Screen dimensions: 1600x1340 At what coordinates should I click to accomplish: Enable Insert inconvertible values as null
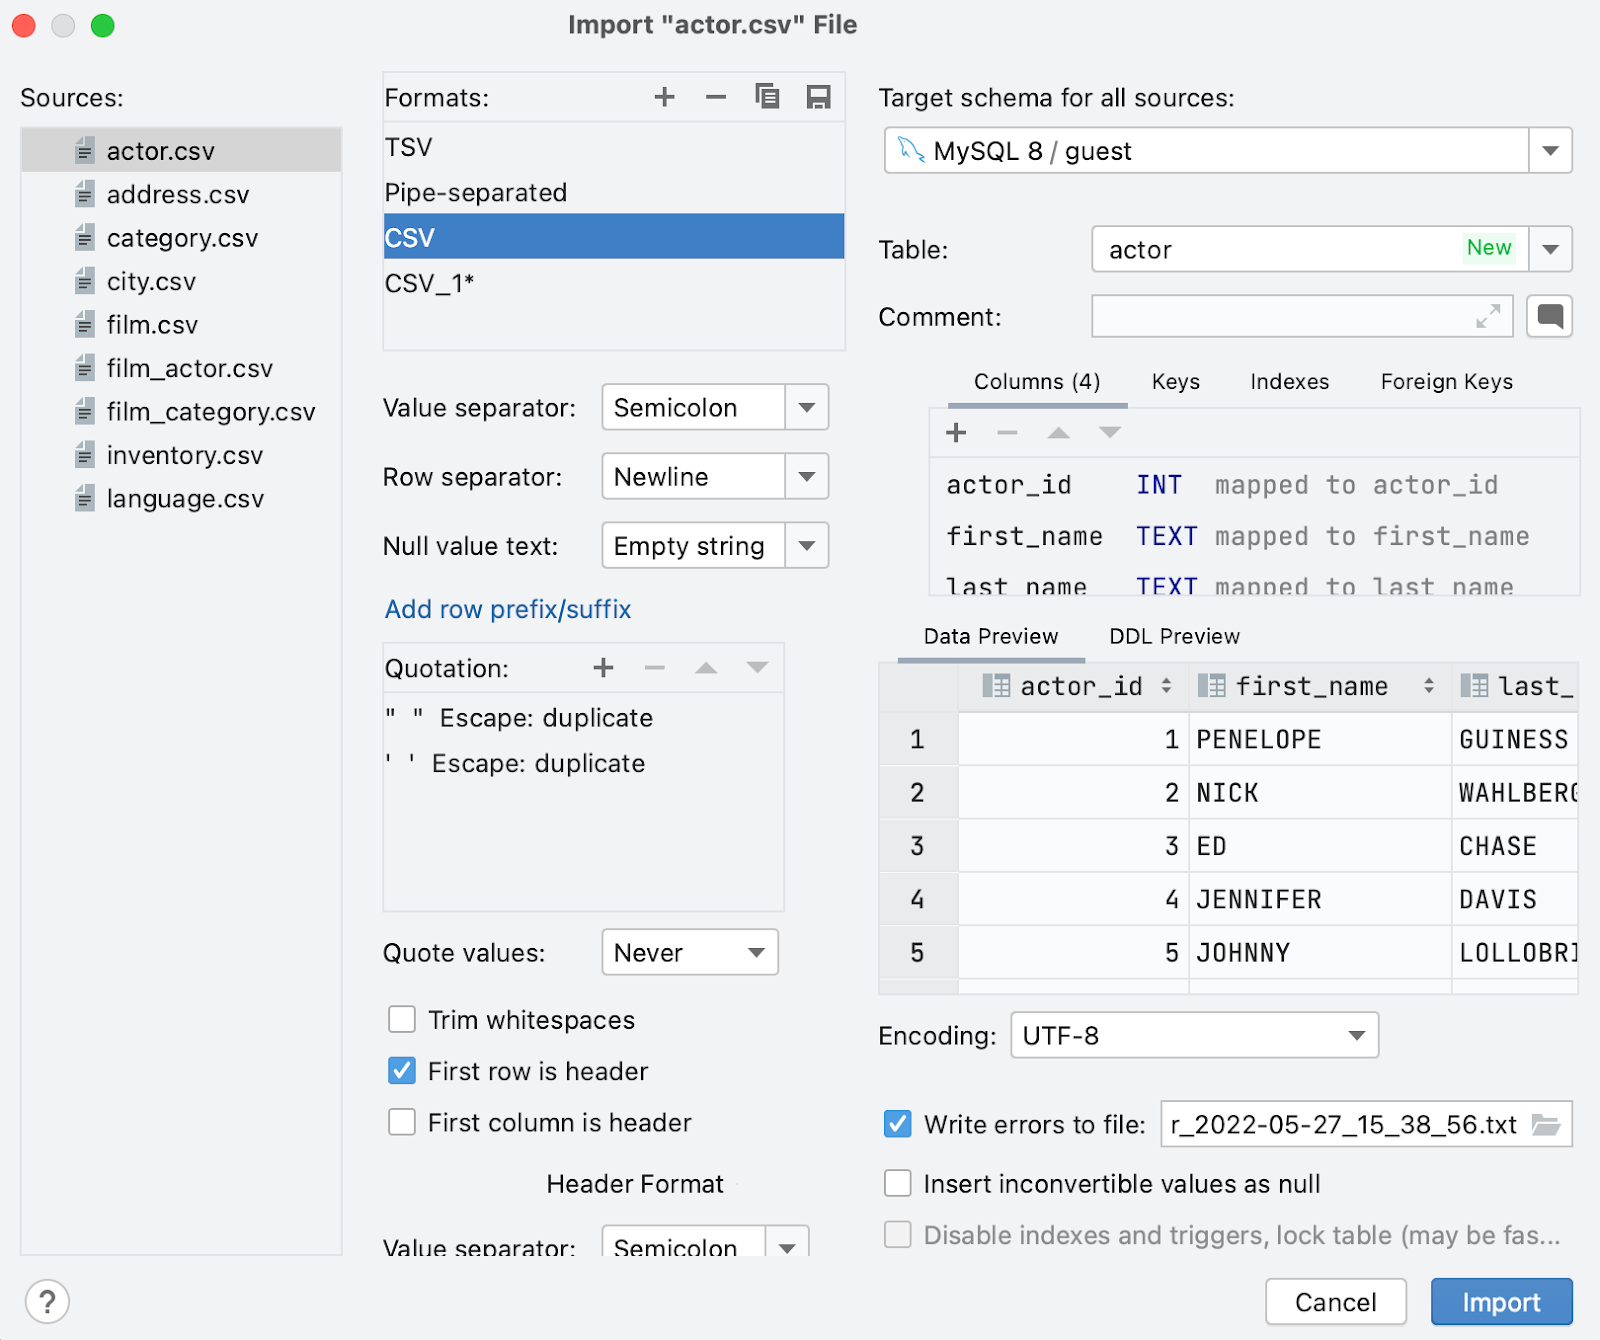coord(898,1184)
